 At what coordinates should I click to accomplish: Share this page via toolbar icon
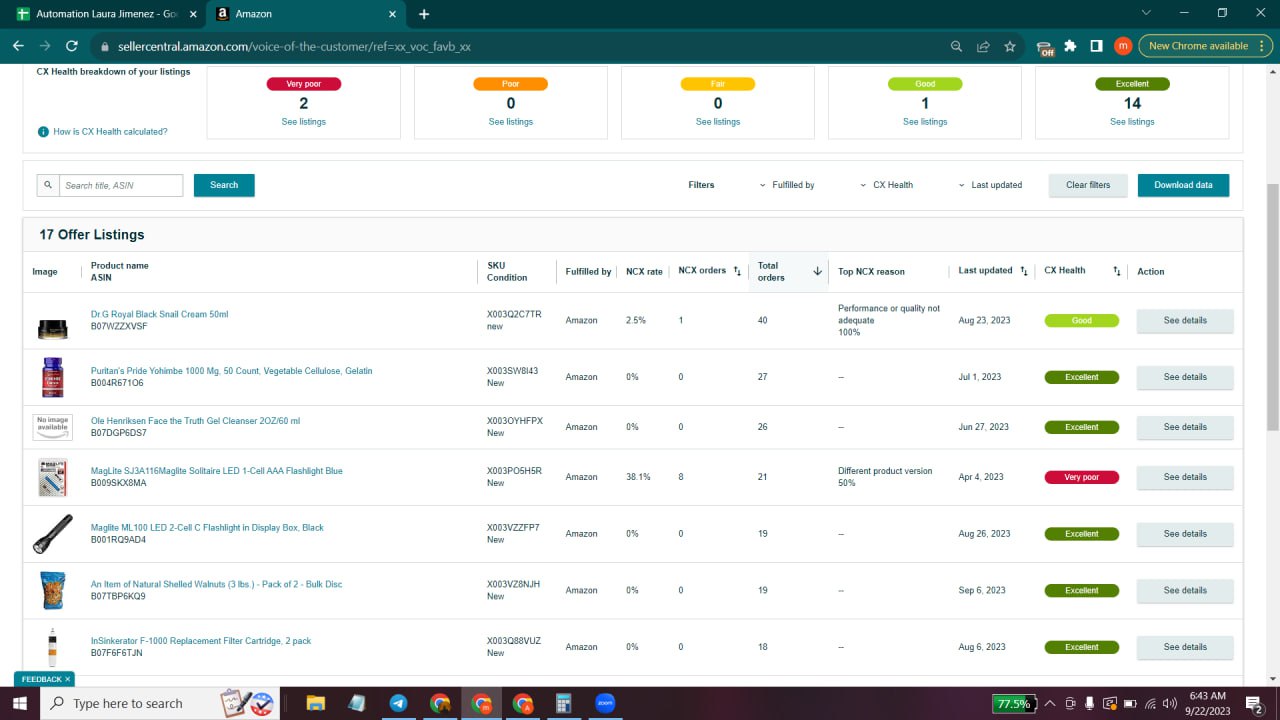984,46
